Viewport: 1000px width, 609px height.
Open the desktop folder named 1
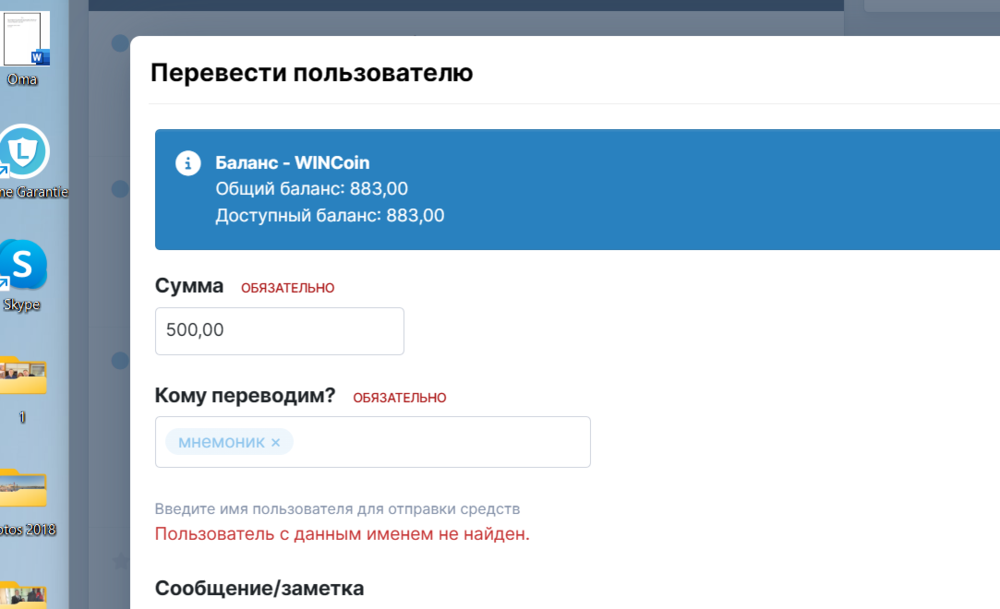[x=22, y=376]
